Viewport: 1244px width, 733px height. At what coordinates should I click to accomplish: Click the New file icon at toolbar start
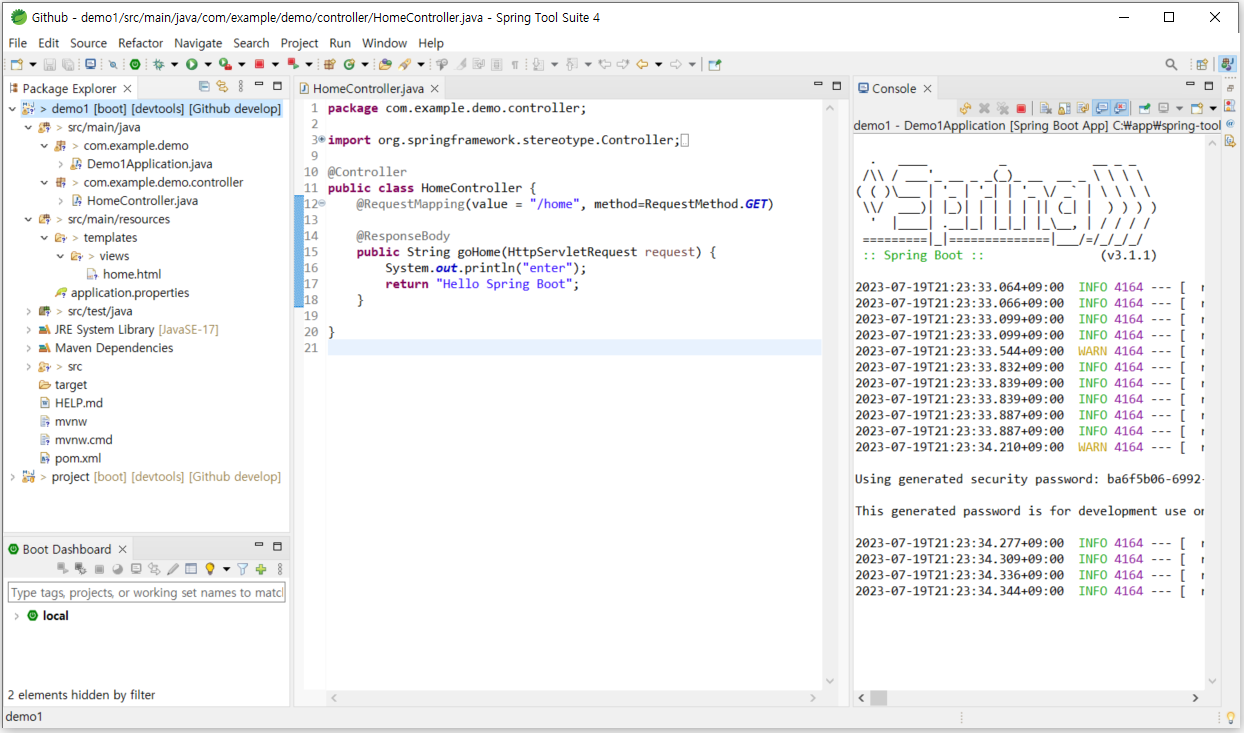(x=17, y=64)
